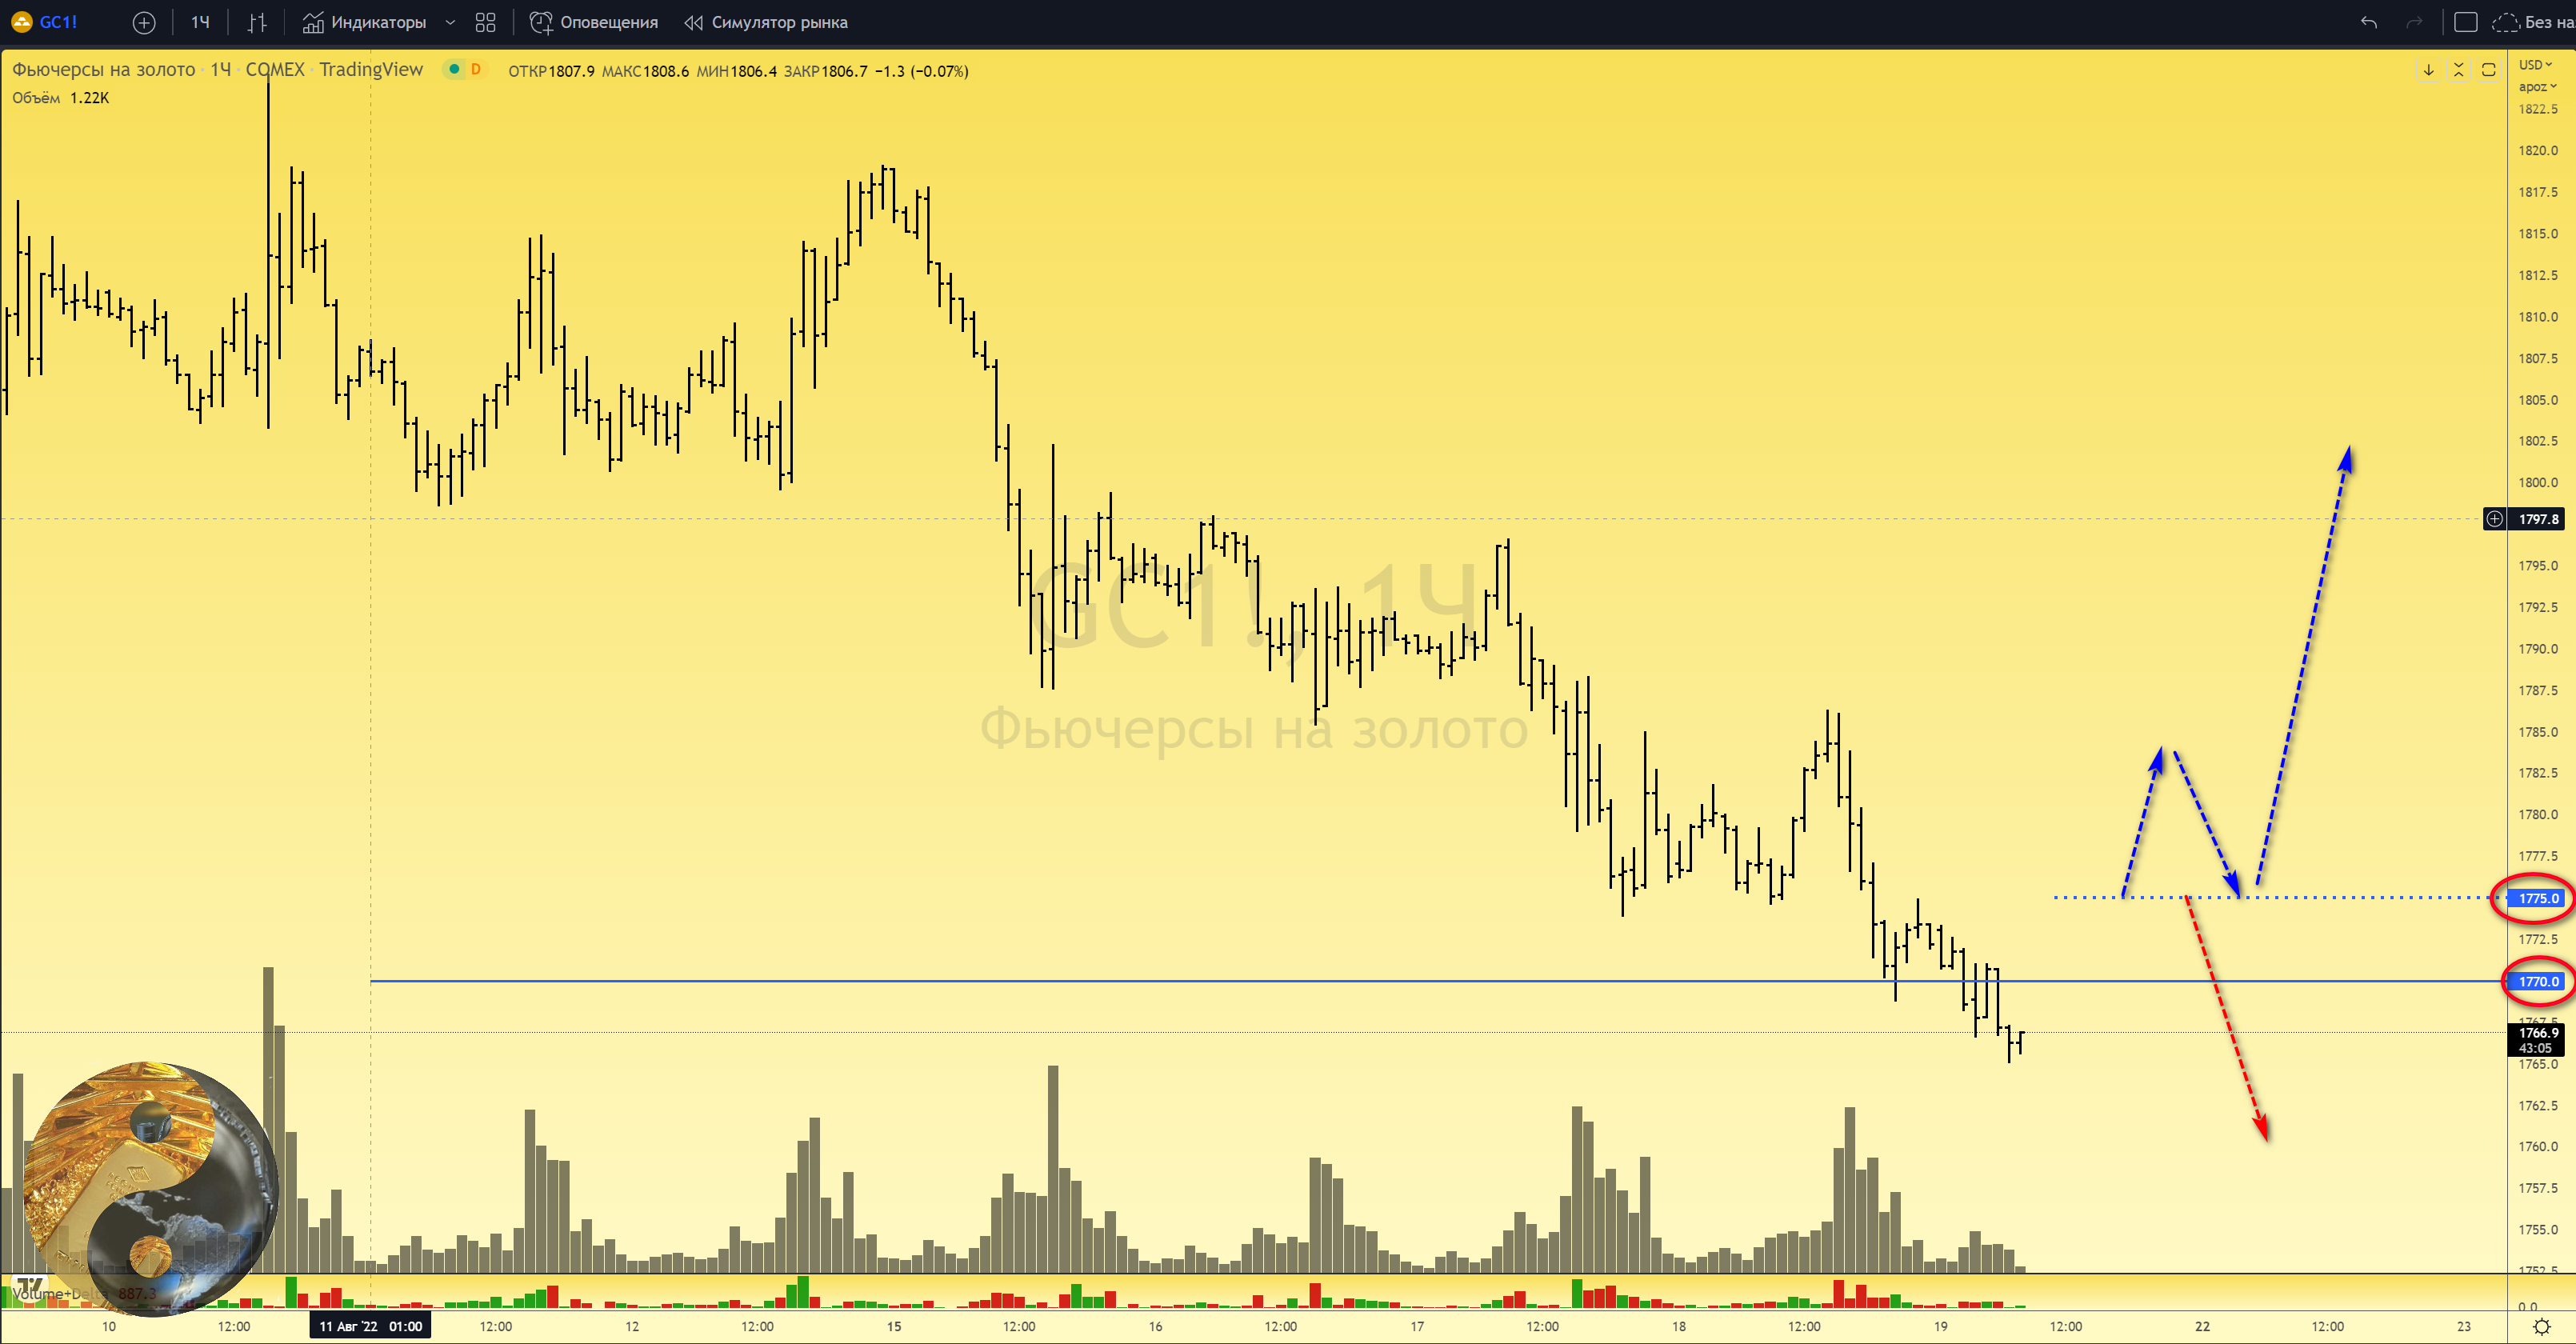Click the 11 Авг '22 01:00 time label

pyautogui.click(x=370, y=1327)
